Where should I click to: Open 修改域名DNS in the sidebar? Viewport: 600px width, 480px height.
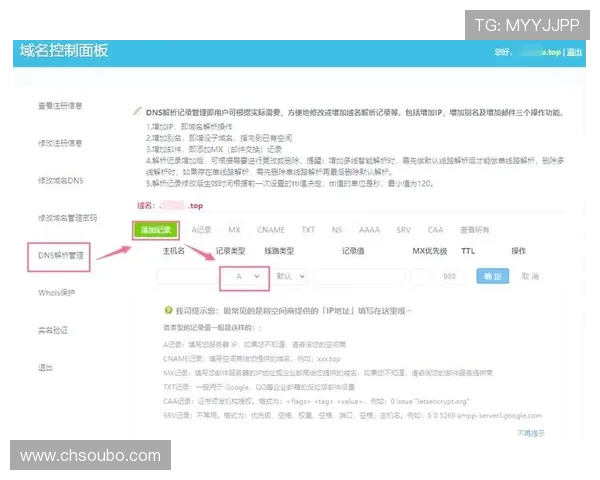click(x=60, y=180)
